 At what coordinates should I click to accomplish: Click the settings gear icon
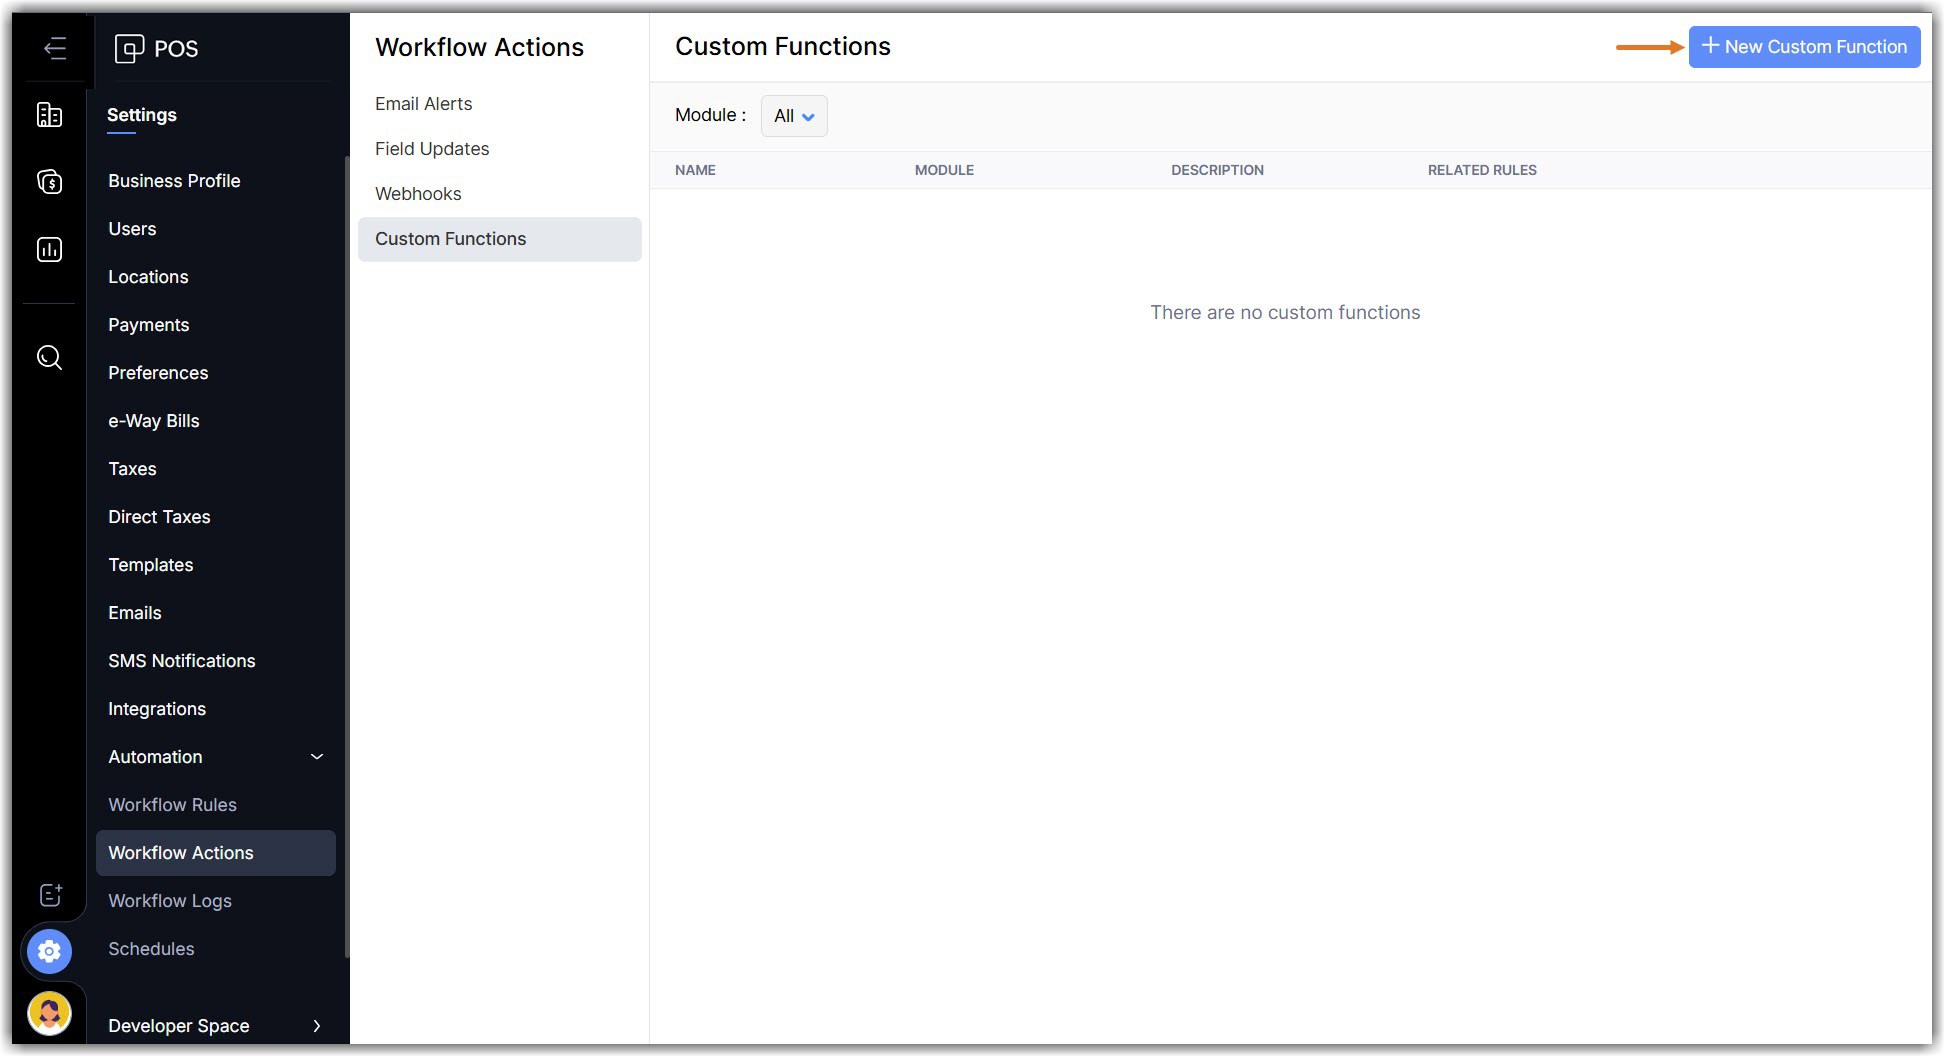point(49,951)
